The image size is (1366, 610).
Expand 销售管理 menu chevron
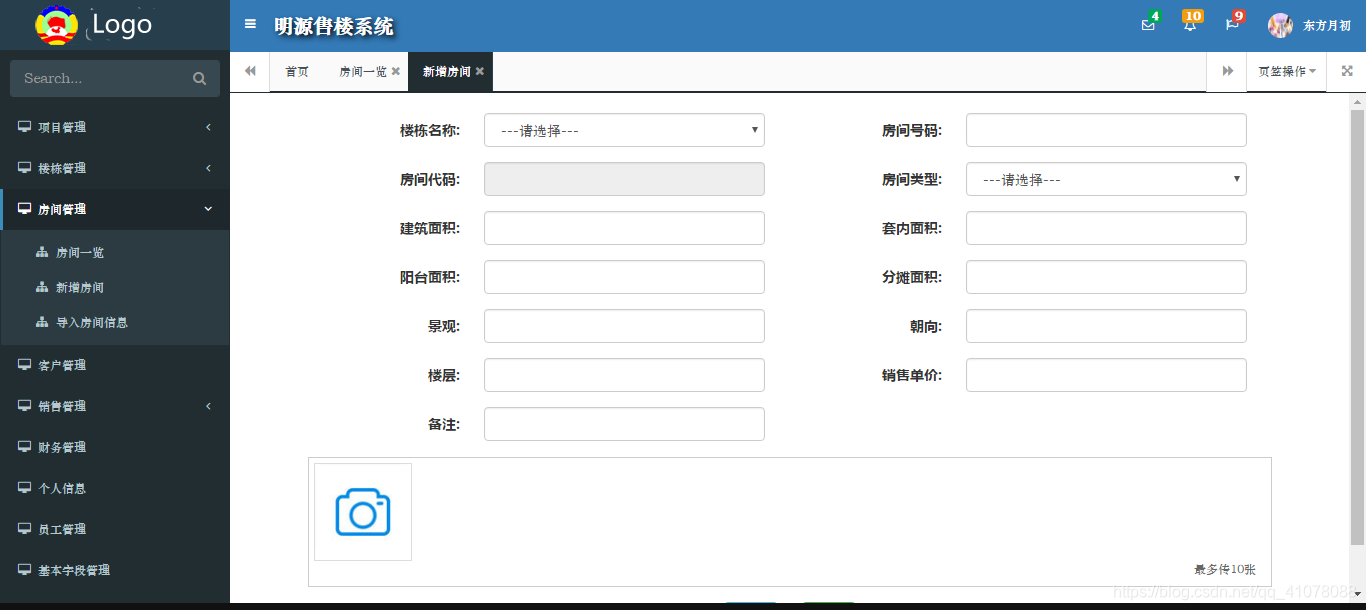coord(208,406)
